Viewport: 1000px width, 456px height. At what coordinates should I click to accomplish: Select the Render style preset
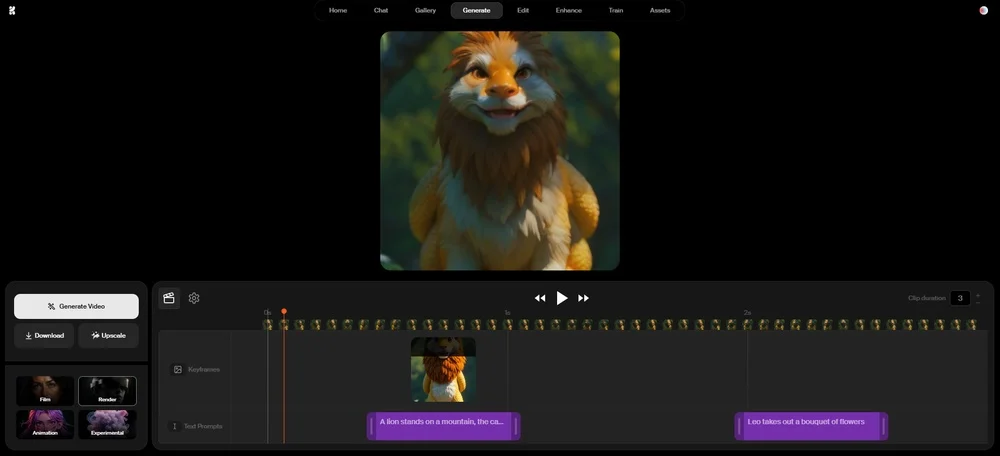[107, 391]
